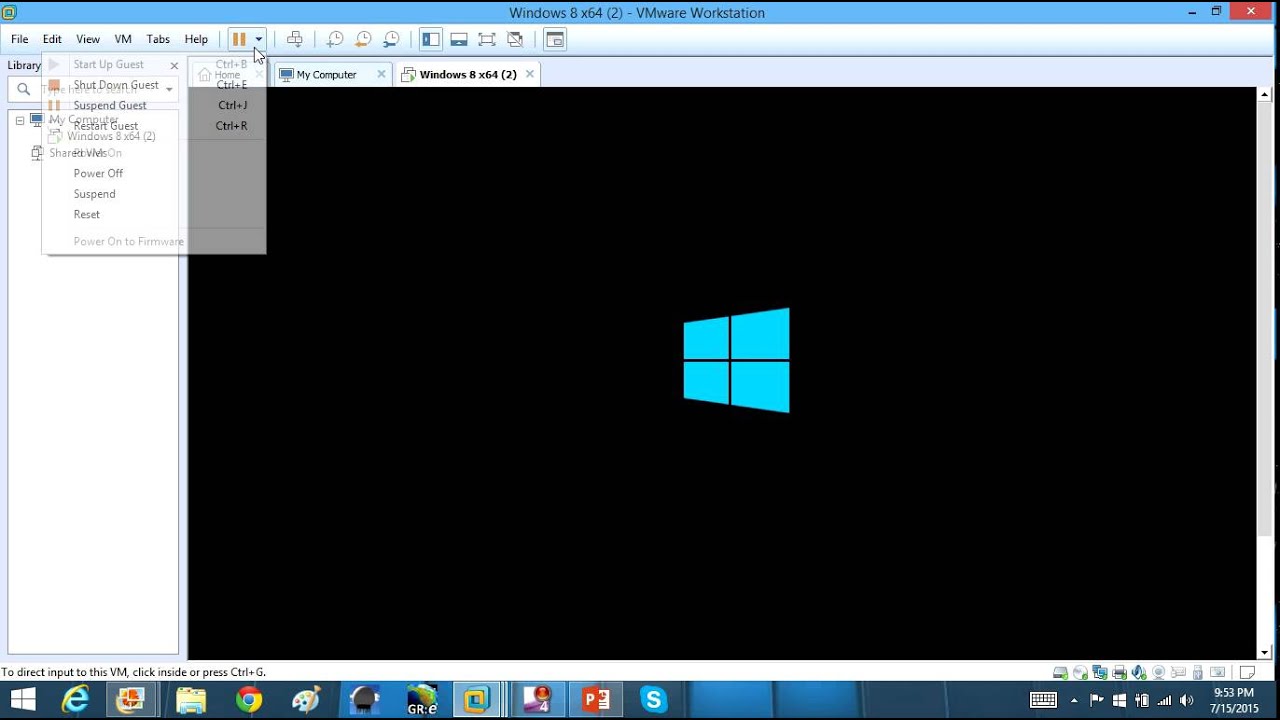Revert the VM to its snapshot
The height and width of the screenshot is (720, 1280).
pyautogui.click(x=363, y=39)
